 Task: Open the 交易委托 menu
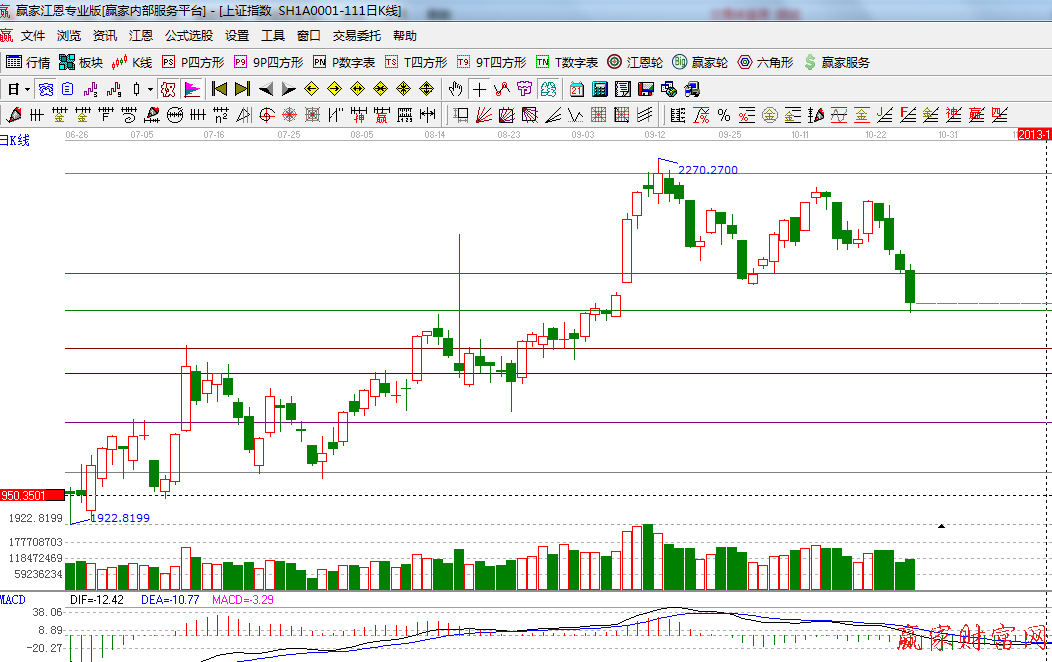(x=357, y=36)
